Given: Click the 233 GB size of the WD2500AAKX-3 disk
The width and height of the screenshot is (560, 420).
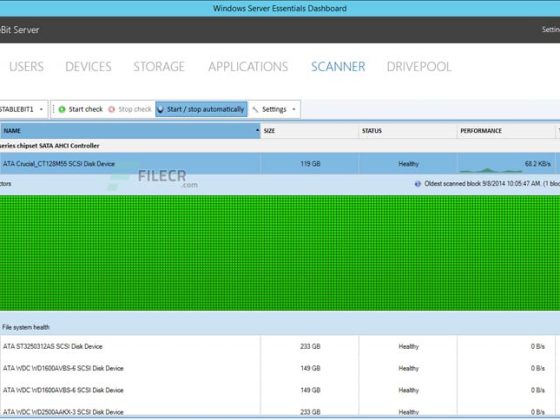Looking at the screenshot, I should pyautogui.click(x=310, y=412).
